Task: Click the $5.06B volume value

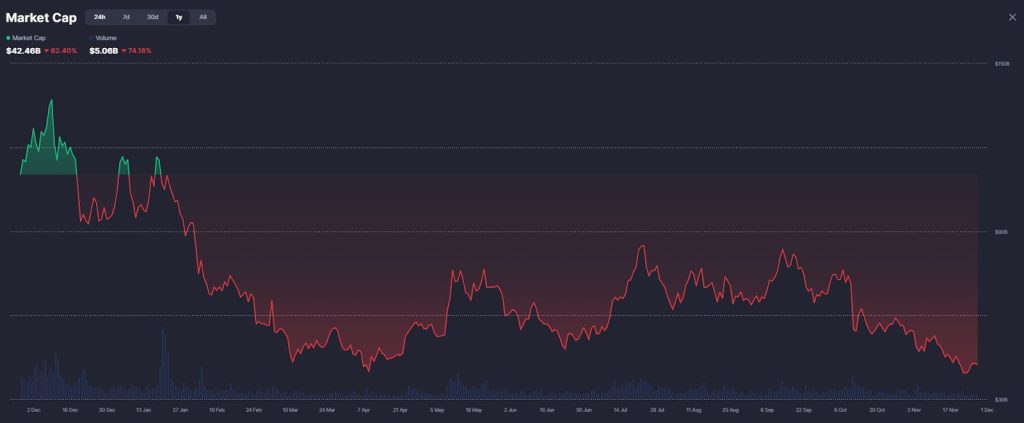Action: click(x=102, y=49)
